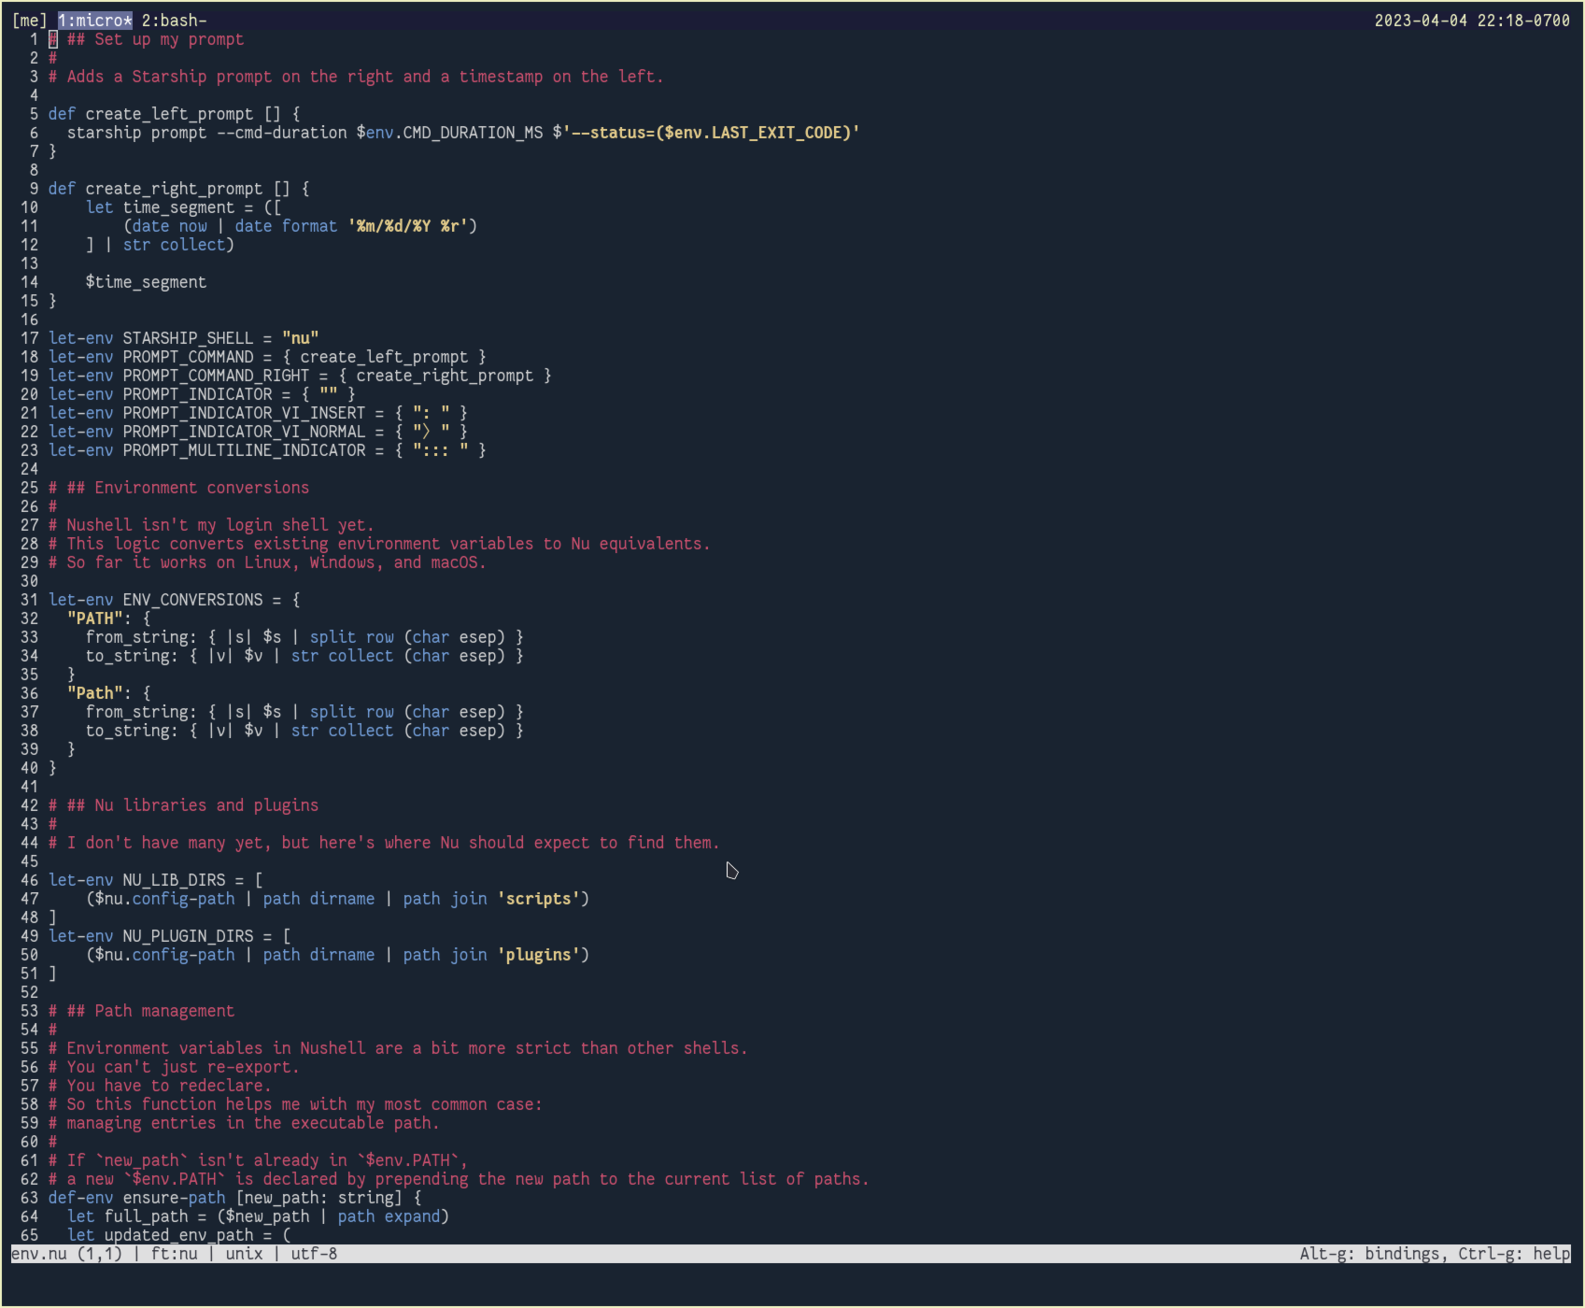Click '$time_segment' on line 14
Screen dimensions: 1585x1308
146,282
